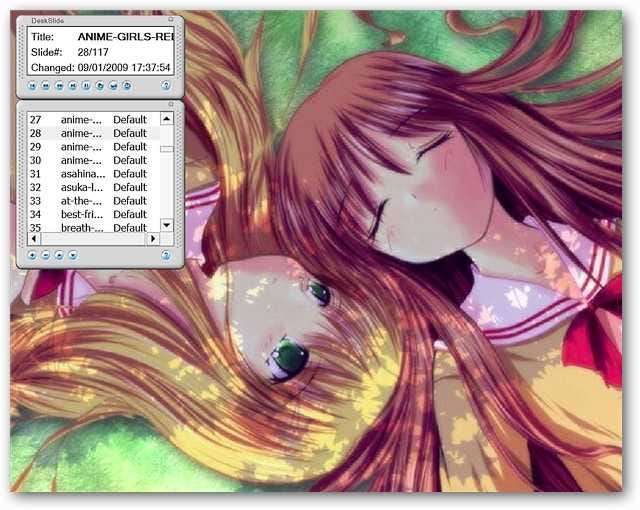
Task: Click the horizontal scrollbar left arrow
Action: [x=34, y=238]
